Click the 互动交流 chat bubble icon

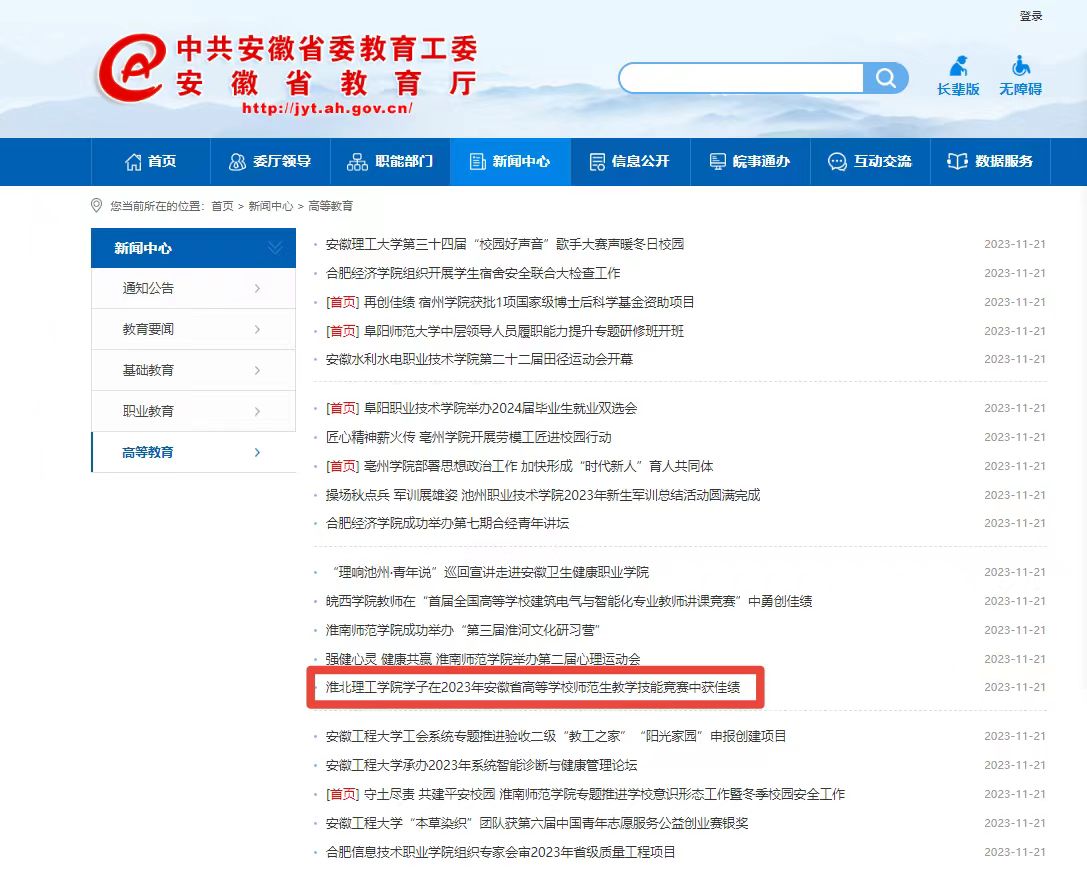tap(837, 162)
